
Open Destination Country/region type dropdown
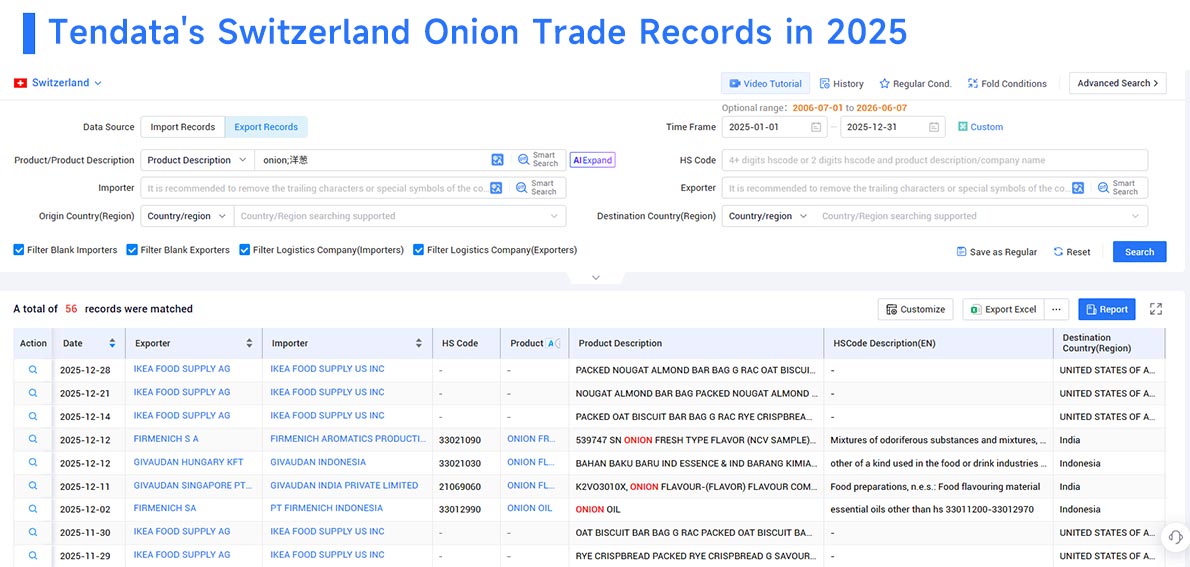tap(768, 216)
